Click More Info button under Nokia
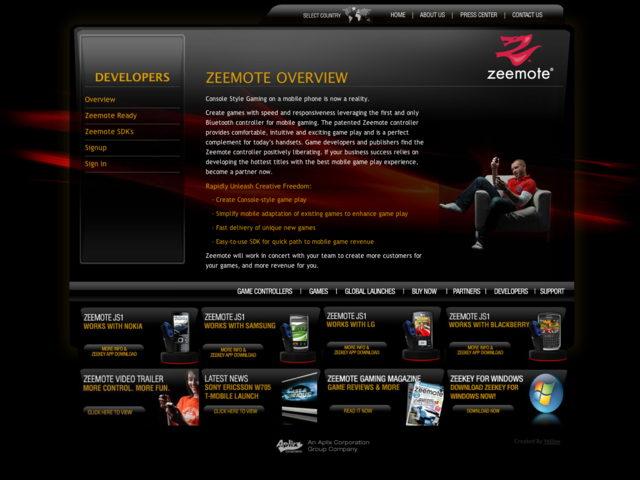The image size is (640, 480). 114,351
